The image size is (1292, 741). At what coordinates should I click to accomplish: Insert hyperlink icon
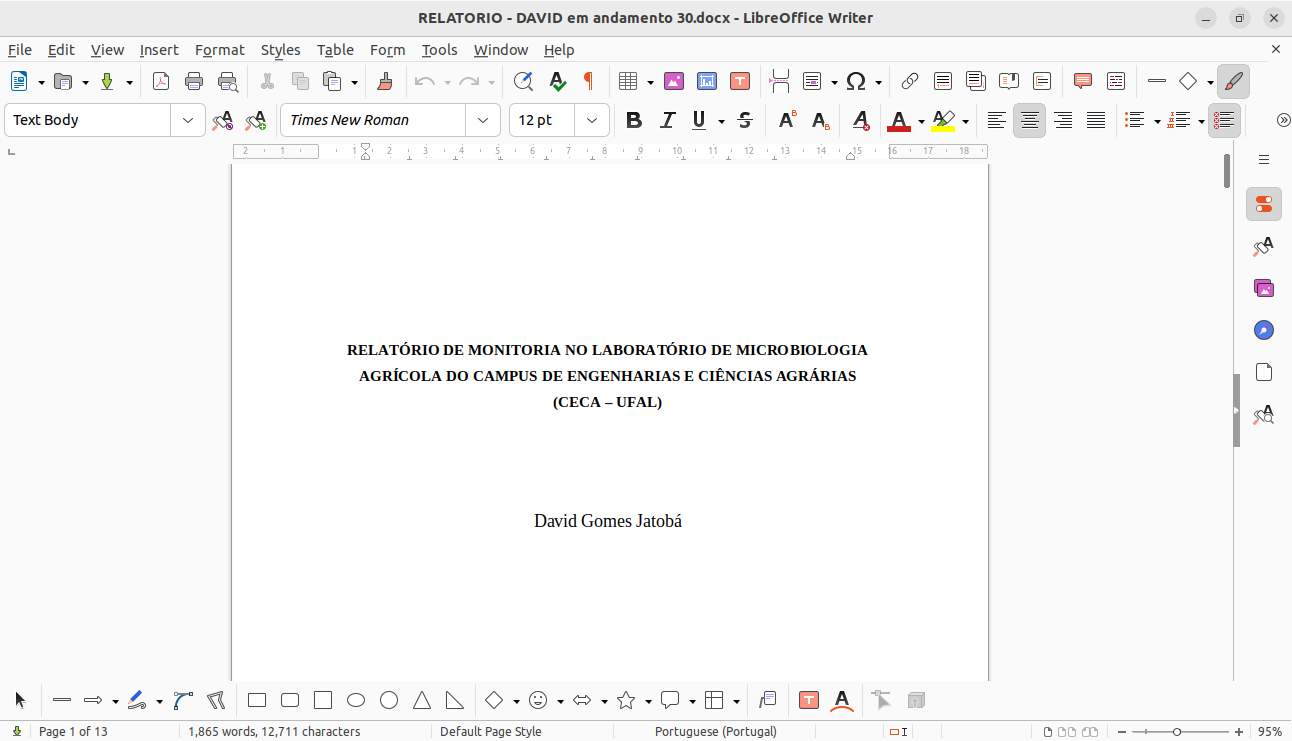[909, 81]
